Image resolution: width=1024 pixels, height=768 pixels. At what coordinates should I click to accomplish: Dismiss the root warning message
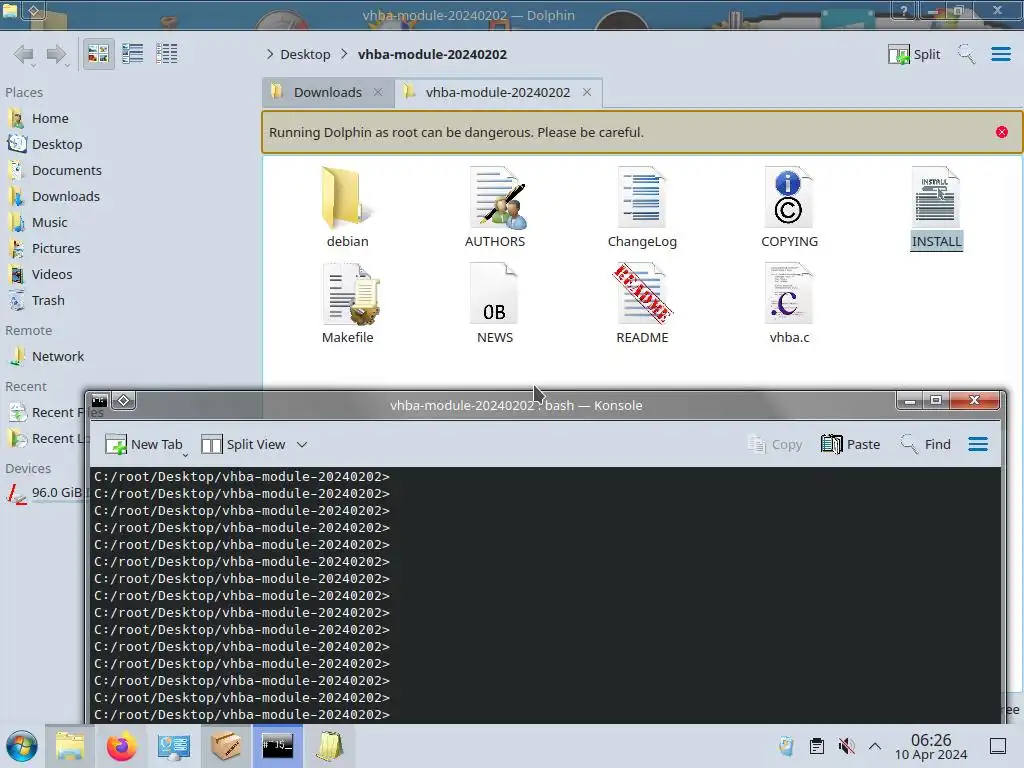1002,132
